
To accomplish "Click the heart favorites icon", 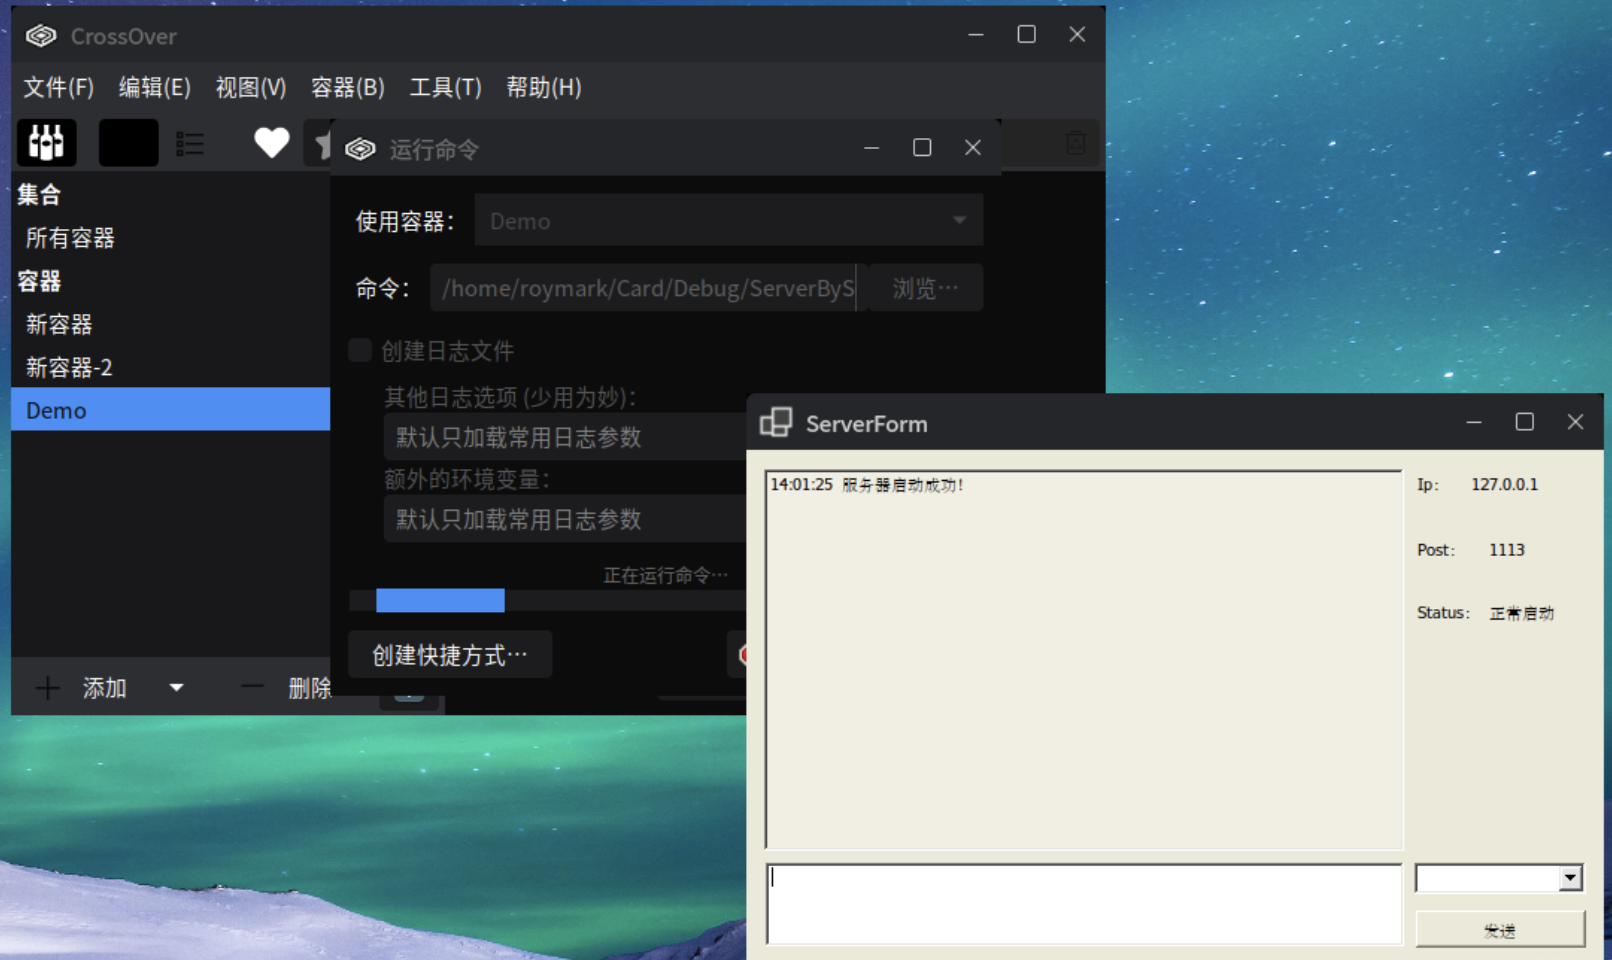I will click(271, 143).
